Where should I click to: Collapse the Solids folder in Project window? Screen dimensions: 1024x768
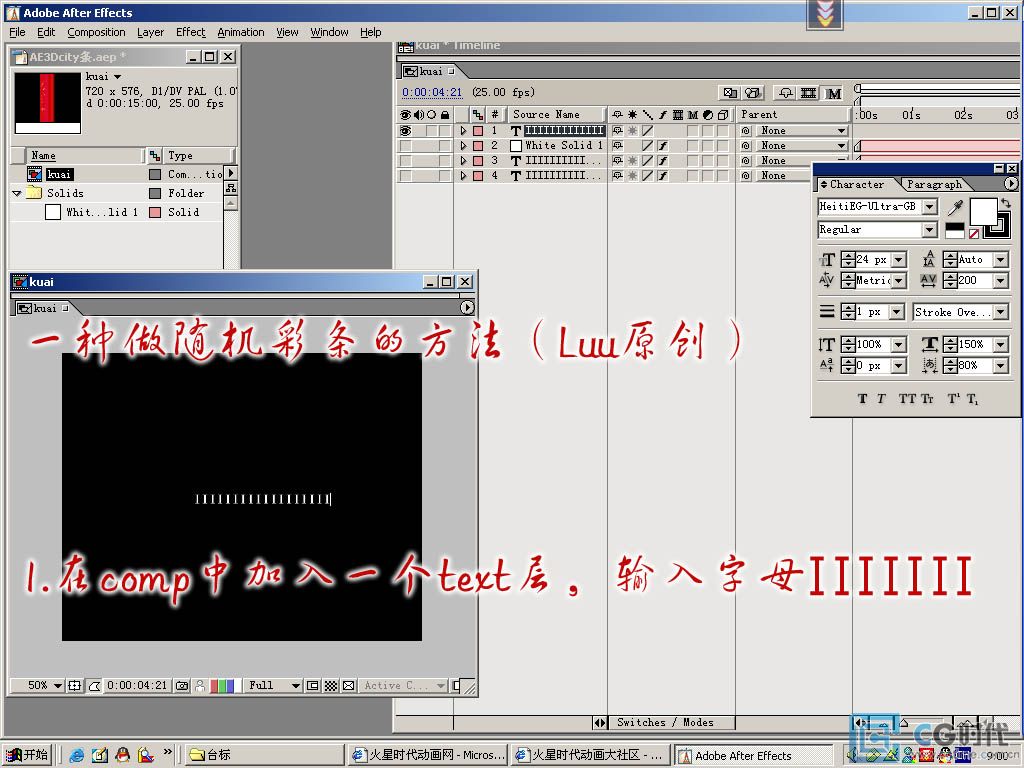[x=17, y=193]
